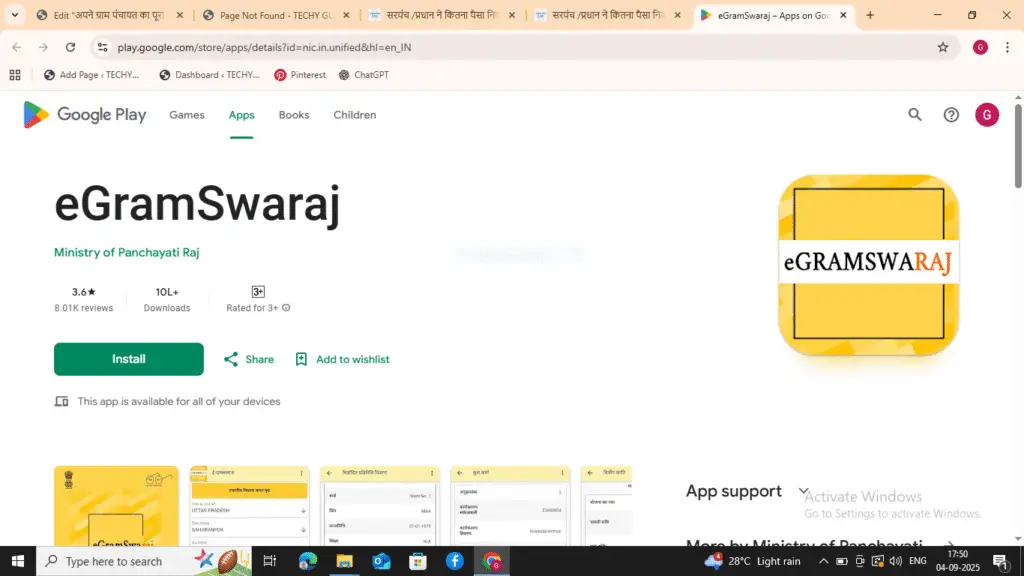Close the eGramSwaraj browser tab
The height and width of the screenshot is (576, 1024).
[843, 15]
